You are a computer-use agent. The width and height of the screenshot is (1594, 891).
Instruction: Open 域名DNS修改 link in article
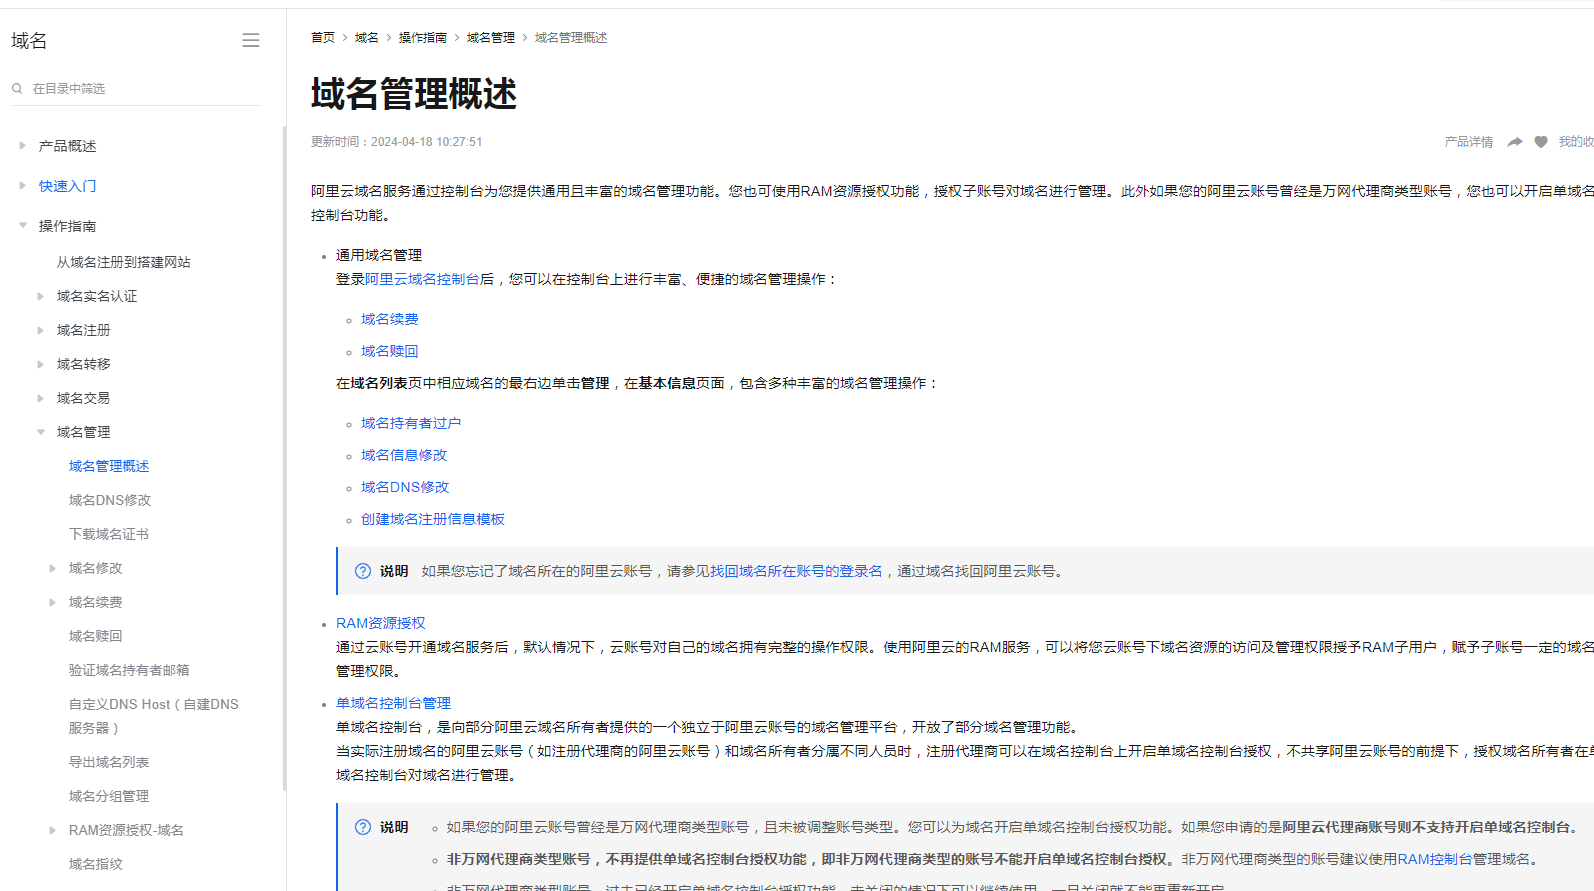tap(405, 487)
